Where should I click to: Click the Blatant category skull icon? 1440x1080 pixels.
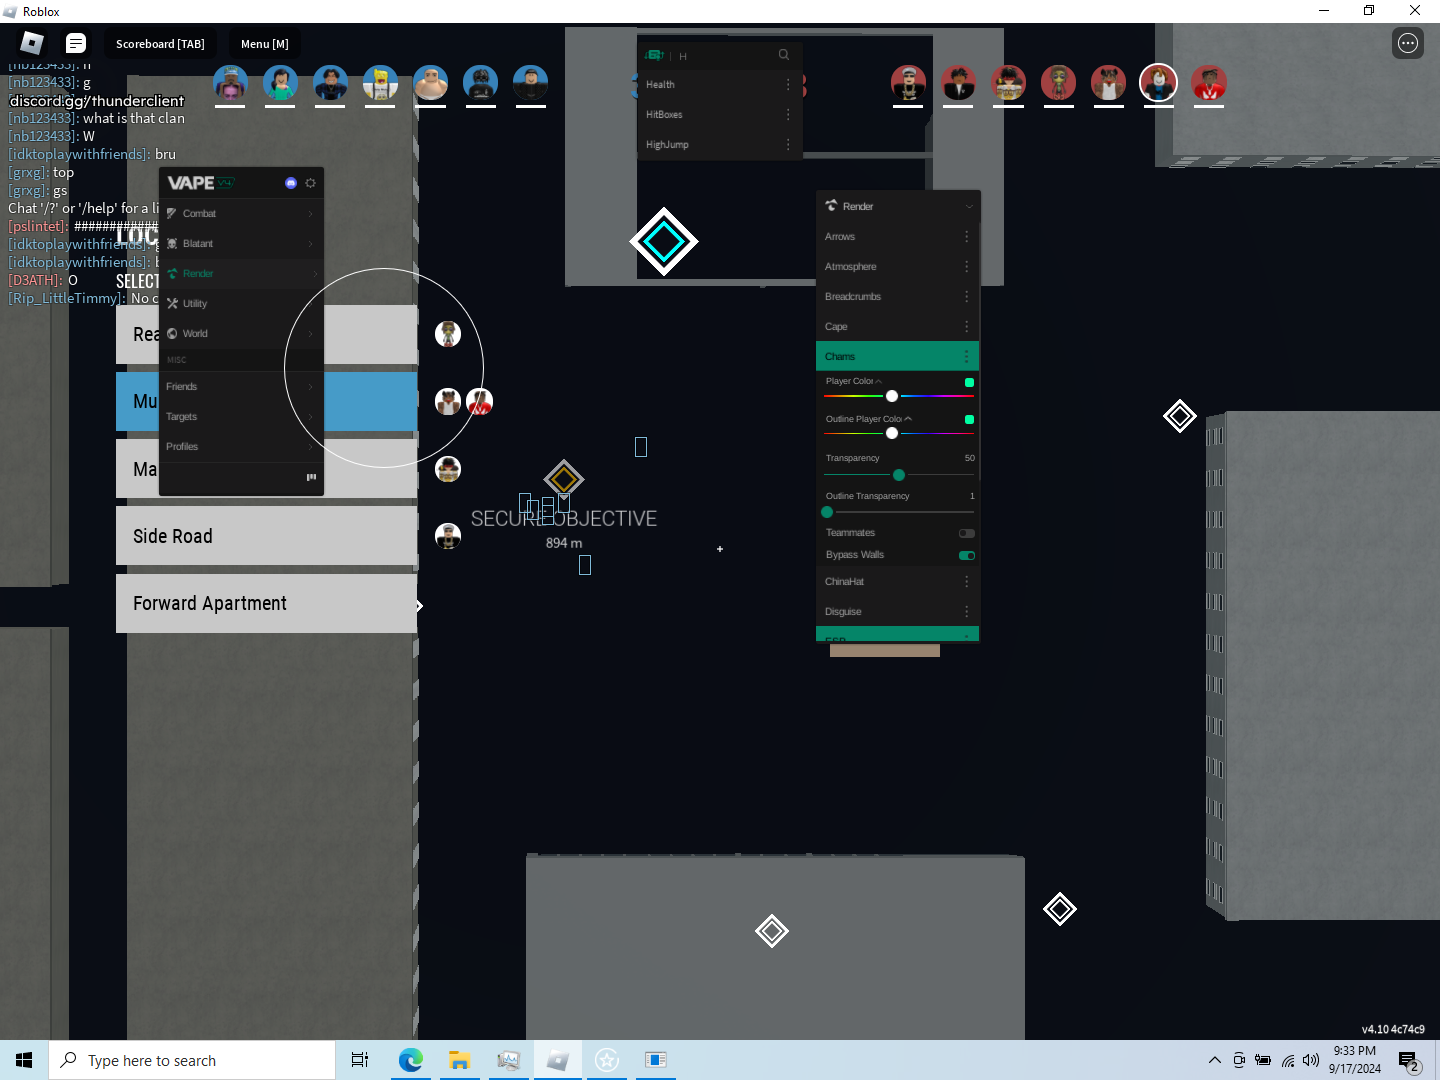(172, 243)
